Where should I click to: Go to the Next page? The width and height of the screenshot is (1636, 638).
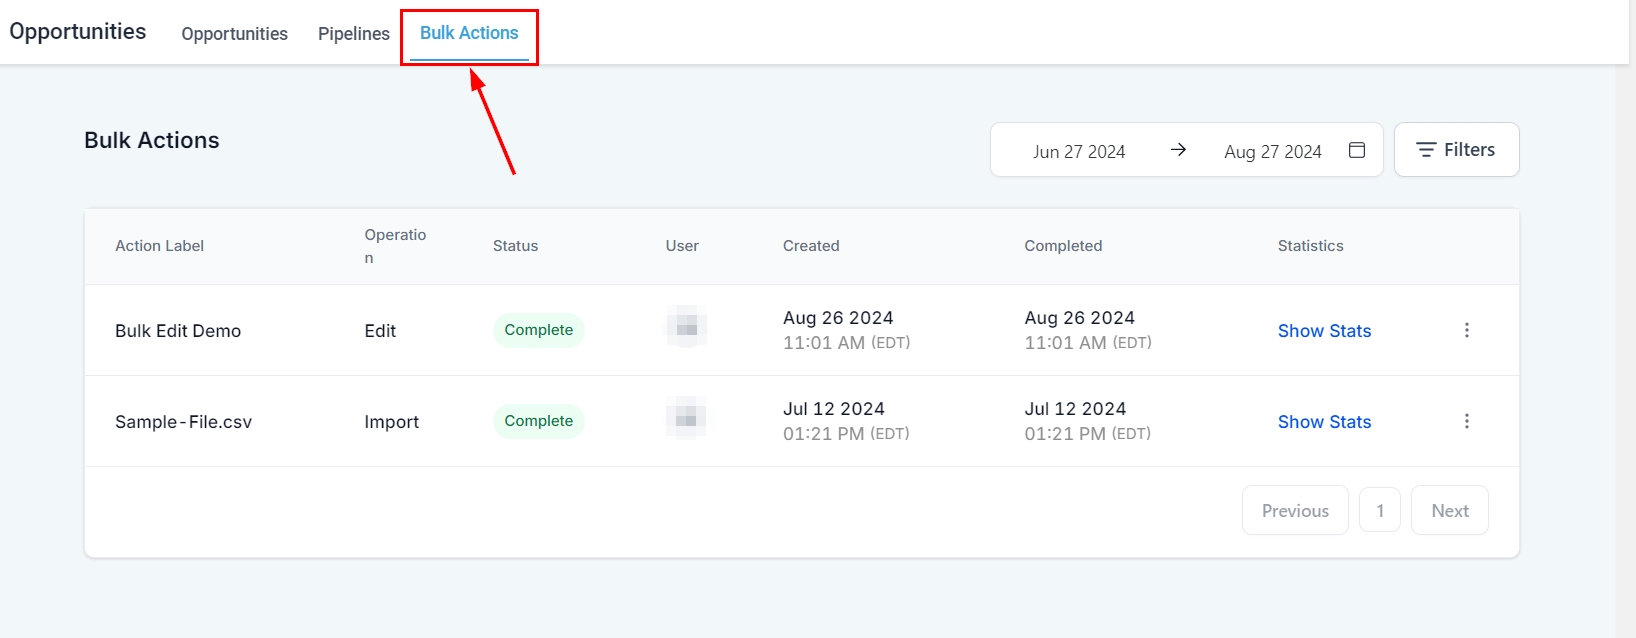pyautogui.click(x=1449, y=511)
